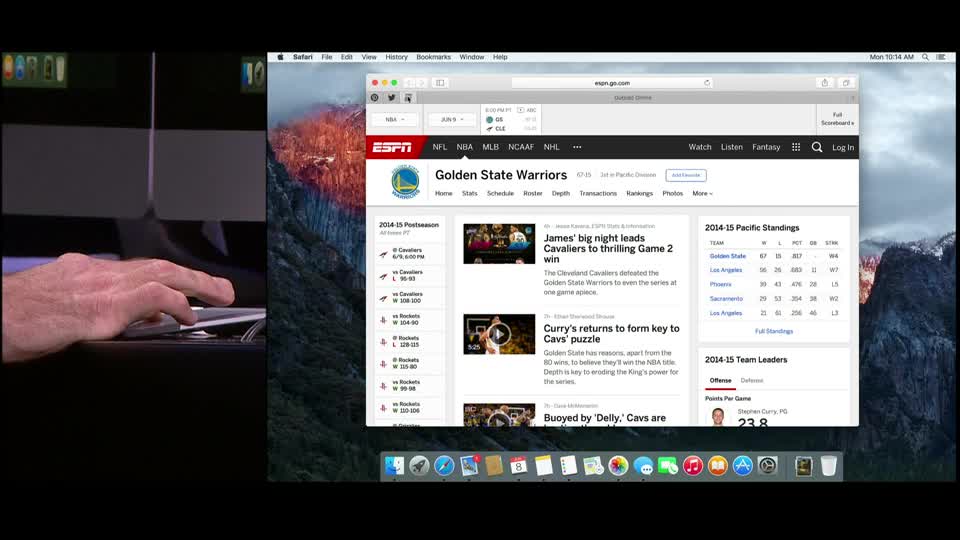Open the James' big night article thumbnail
Image resolution: width=960 pixels, height=540 pixels.
point(498,244)
